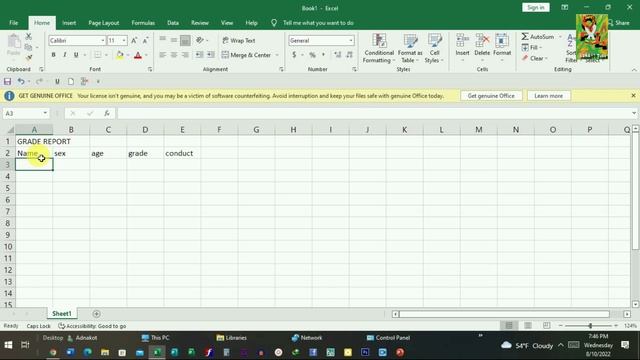Click Increase Indent icon
Viewport: 640px width, 360px height.
tap(211, 55)
